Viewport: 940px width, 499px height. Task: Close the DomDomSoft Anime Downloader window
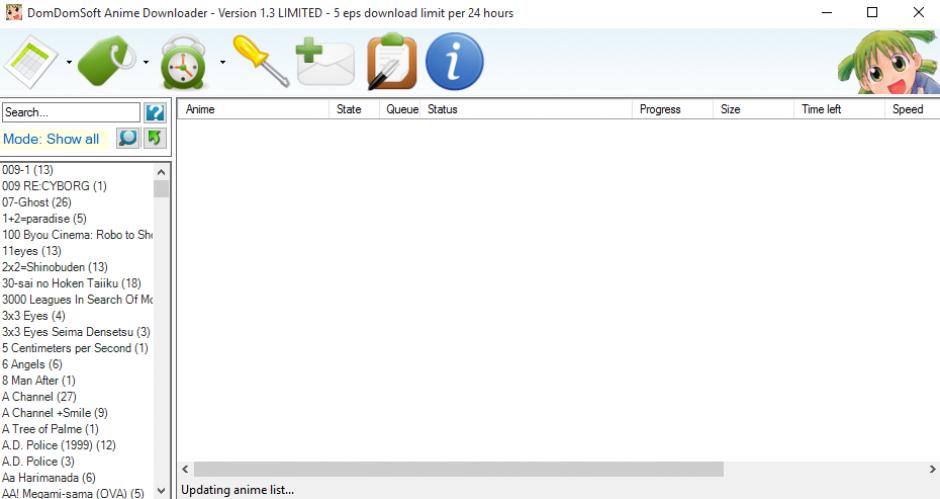coord(918,13)
